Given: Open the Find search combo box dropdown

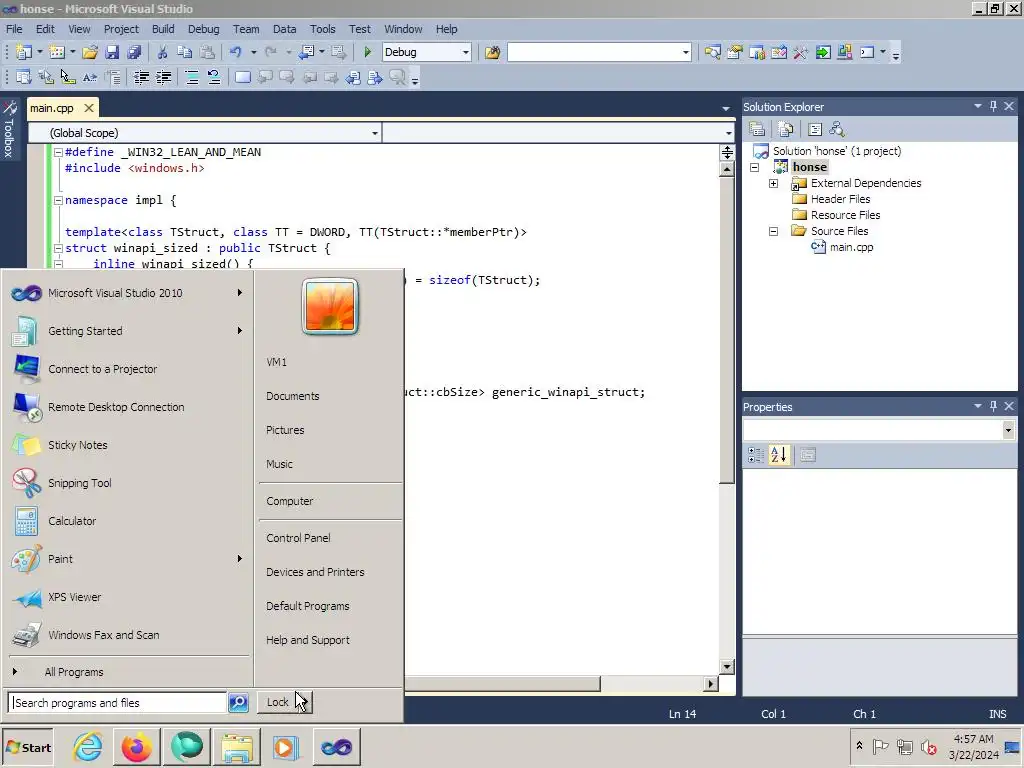Looking at the screenshot, I should click(685, 52).
